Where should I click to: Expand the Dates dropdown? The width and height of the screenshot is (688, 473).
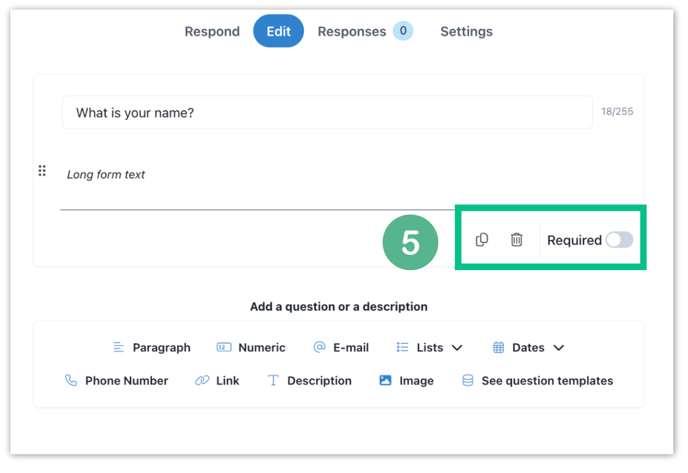[528, 348]
